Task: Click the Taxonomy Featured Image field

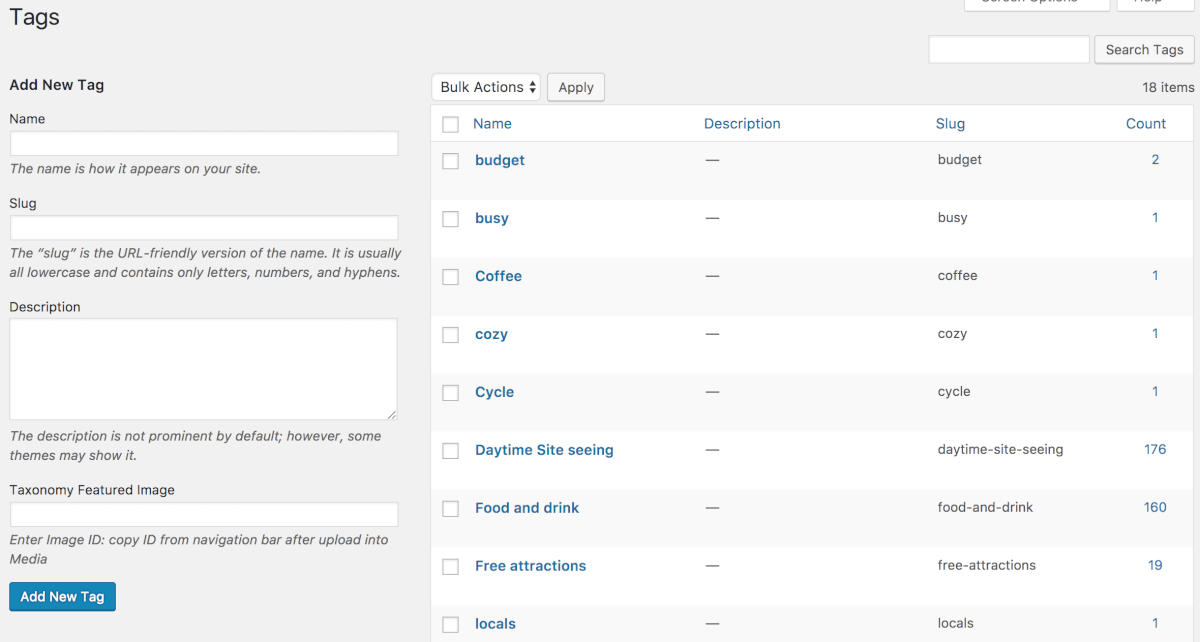Action: click(204, 515)
